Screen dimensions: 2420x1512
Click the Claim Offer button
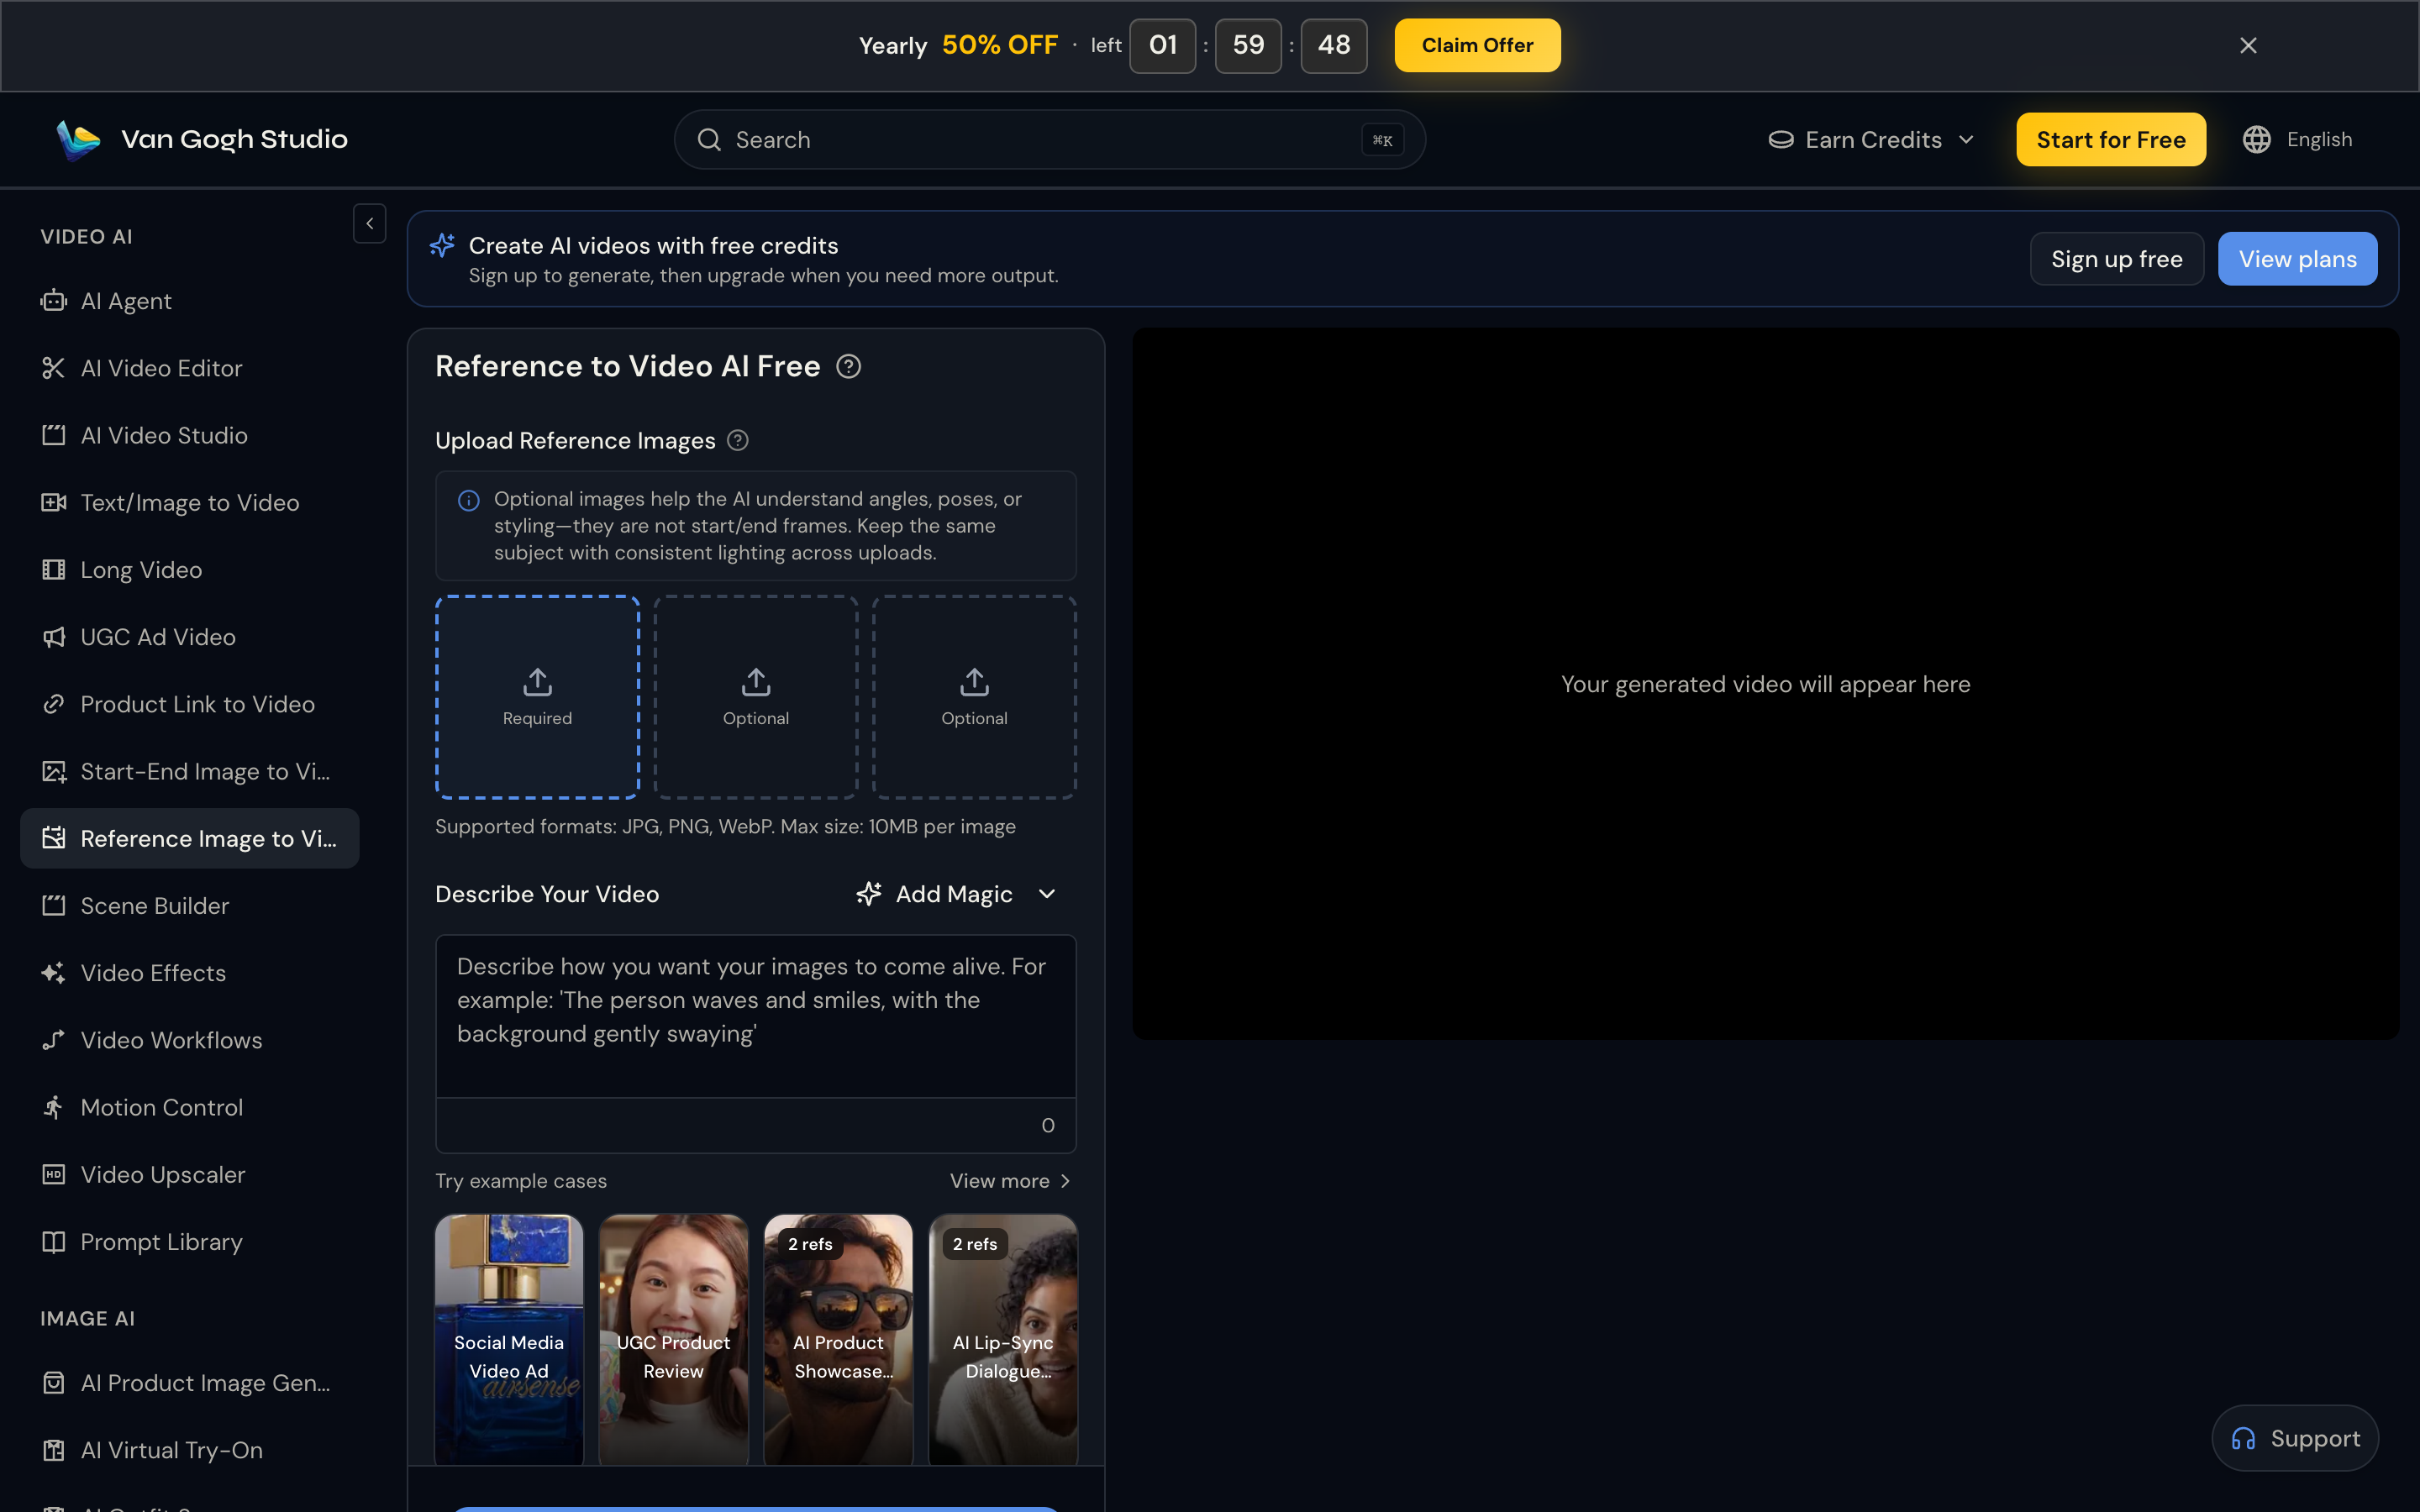coord(1477,45)
